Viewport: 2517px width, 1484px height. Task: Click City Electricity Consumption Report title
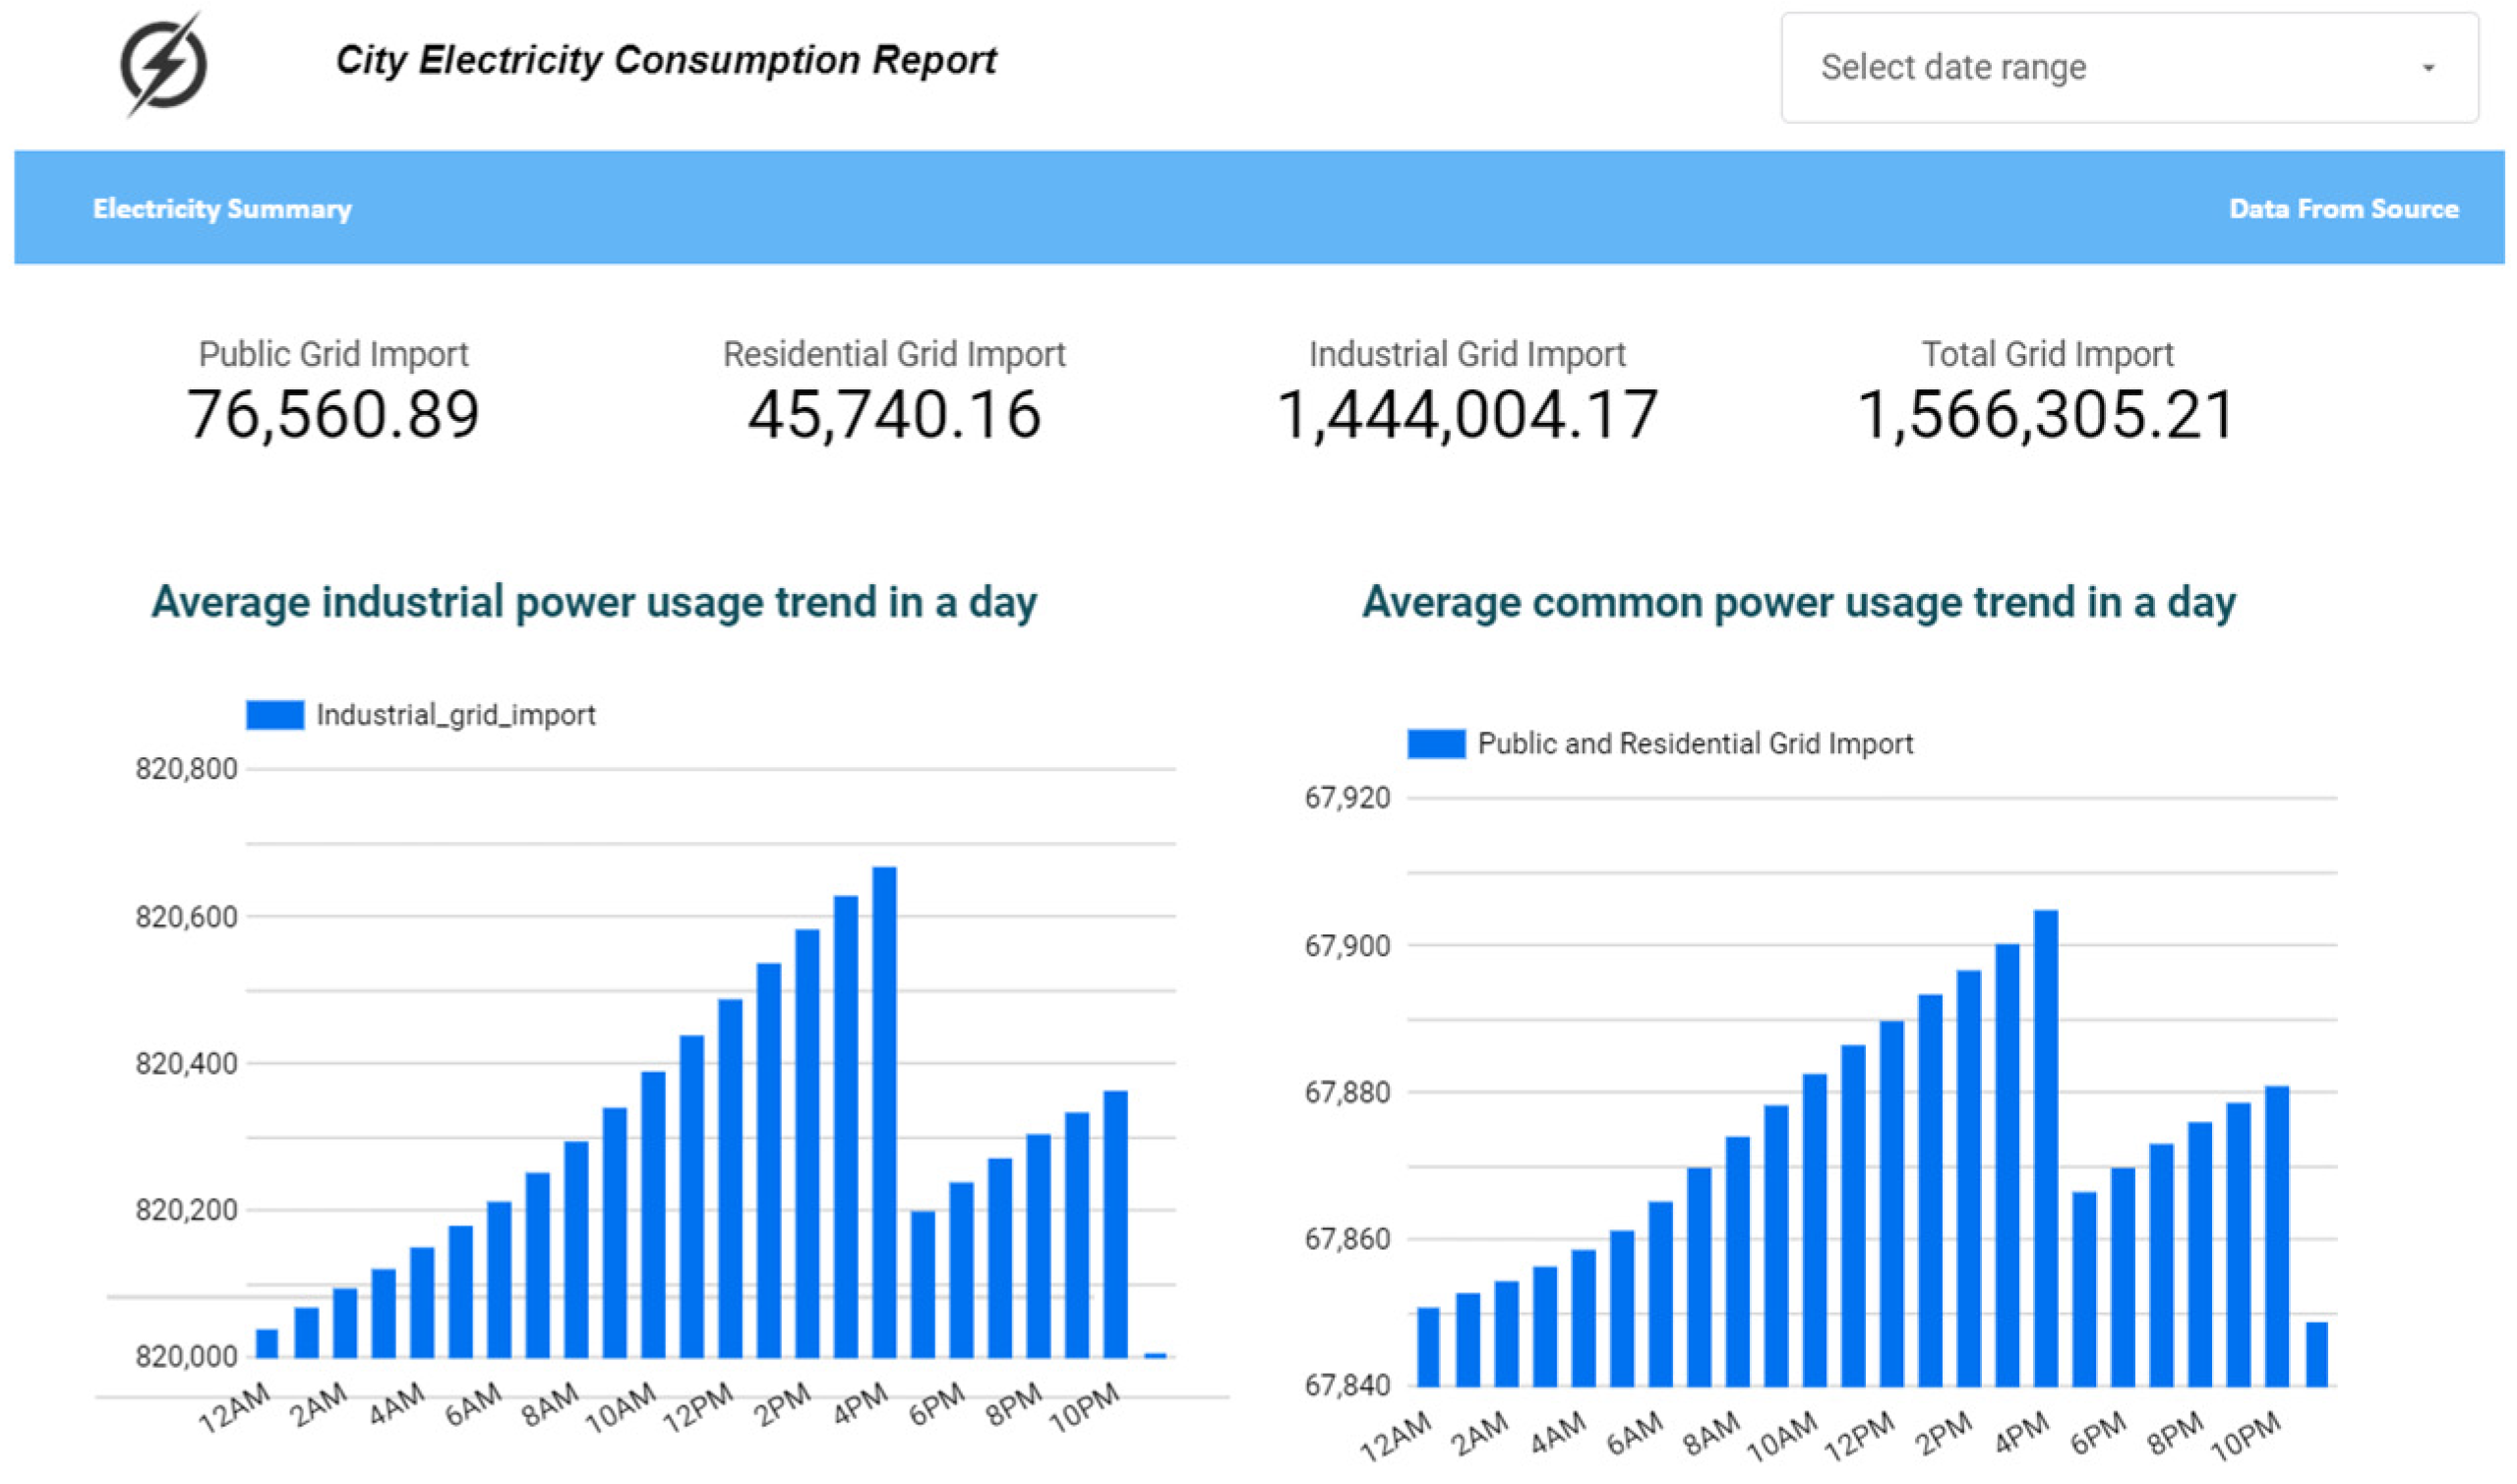pos(666,60)
